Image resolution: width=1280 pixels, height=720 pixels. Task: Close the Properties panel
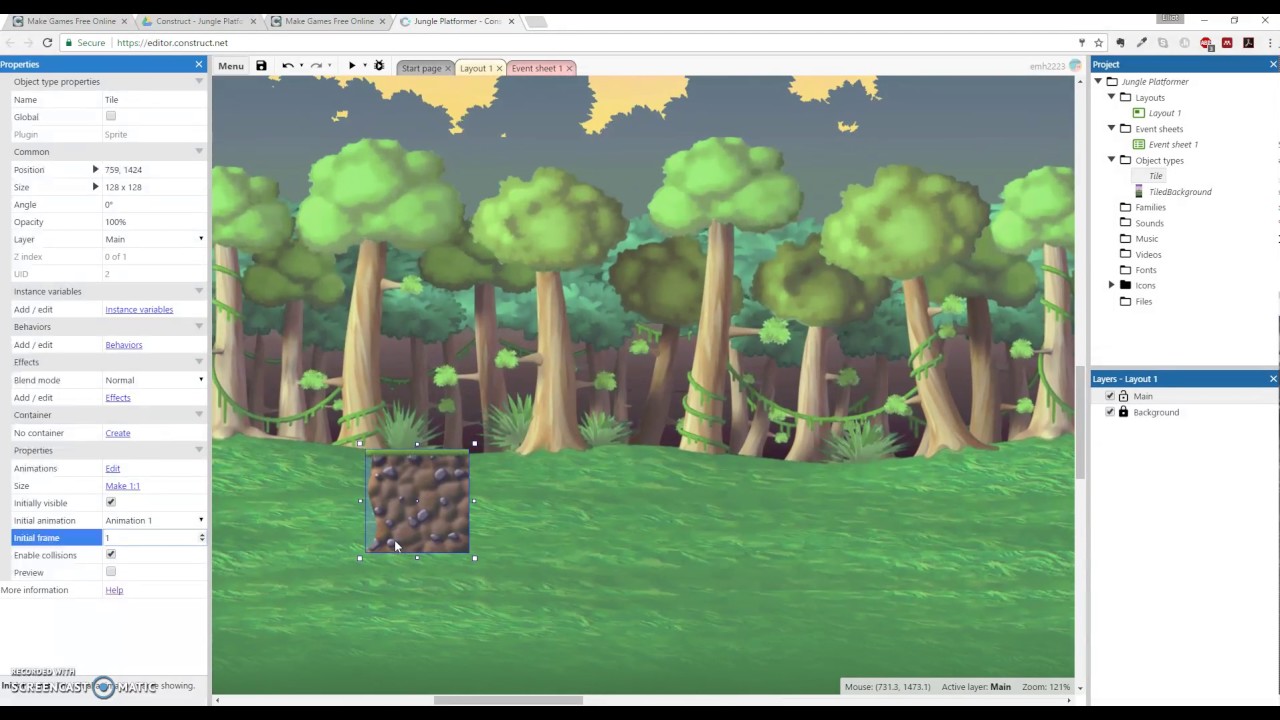pos(198,64)
